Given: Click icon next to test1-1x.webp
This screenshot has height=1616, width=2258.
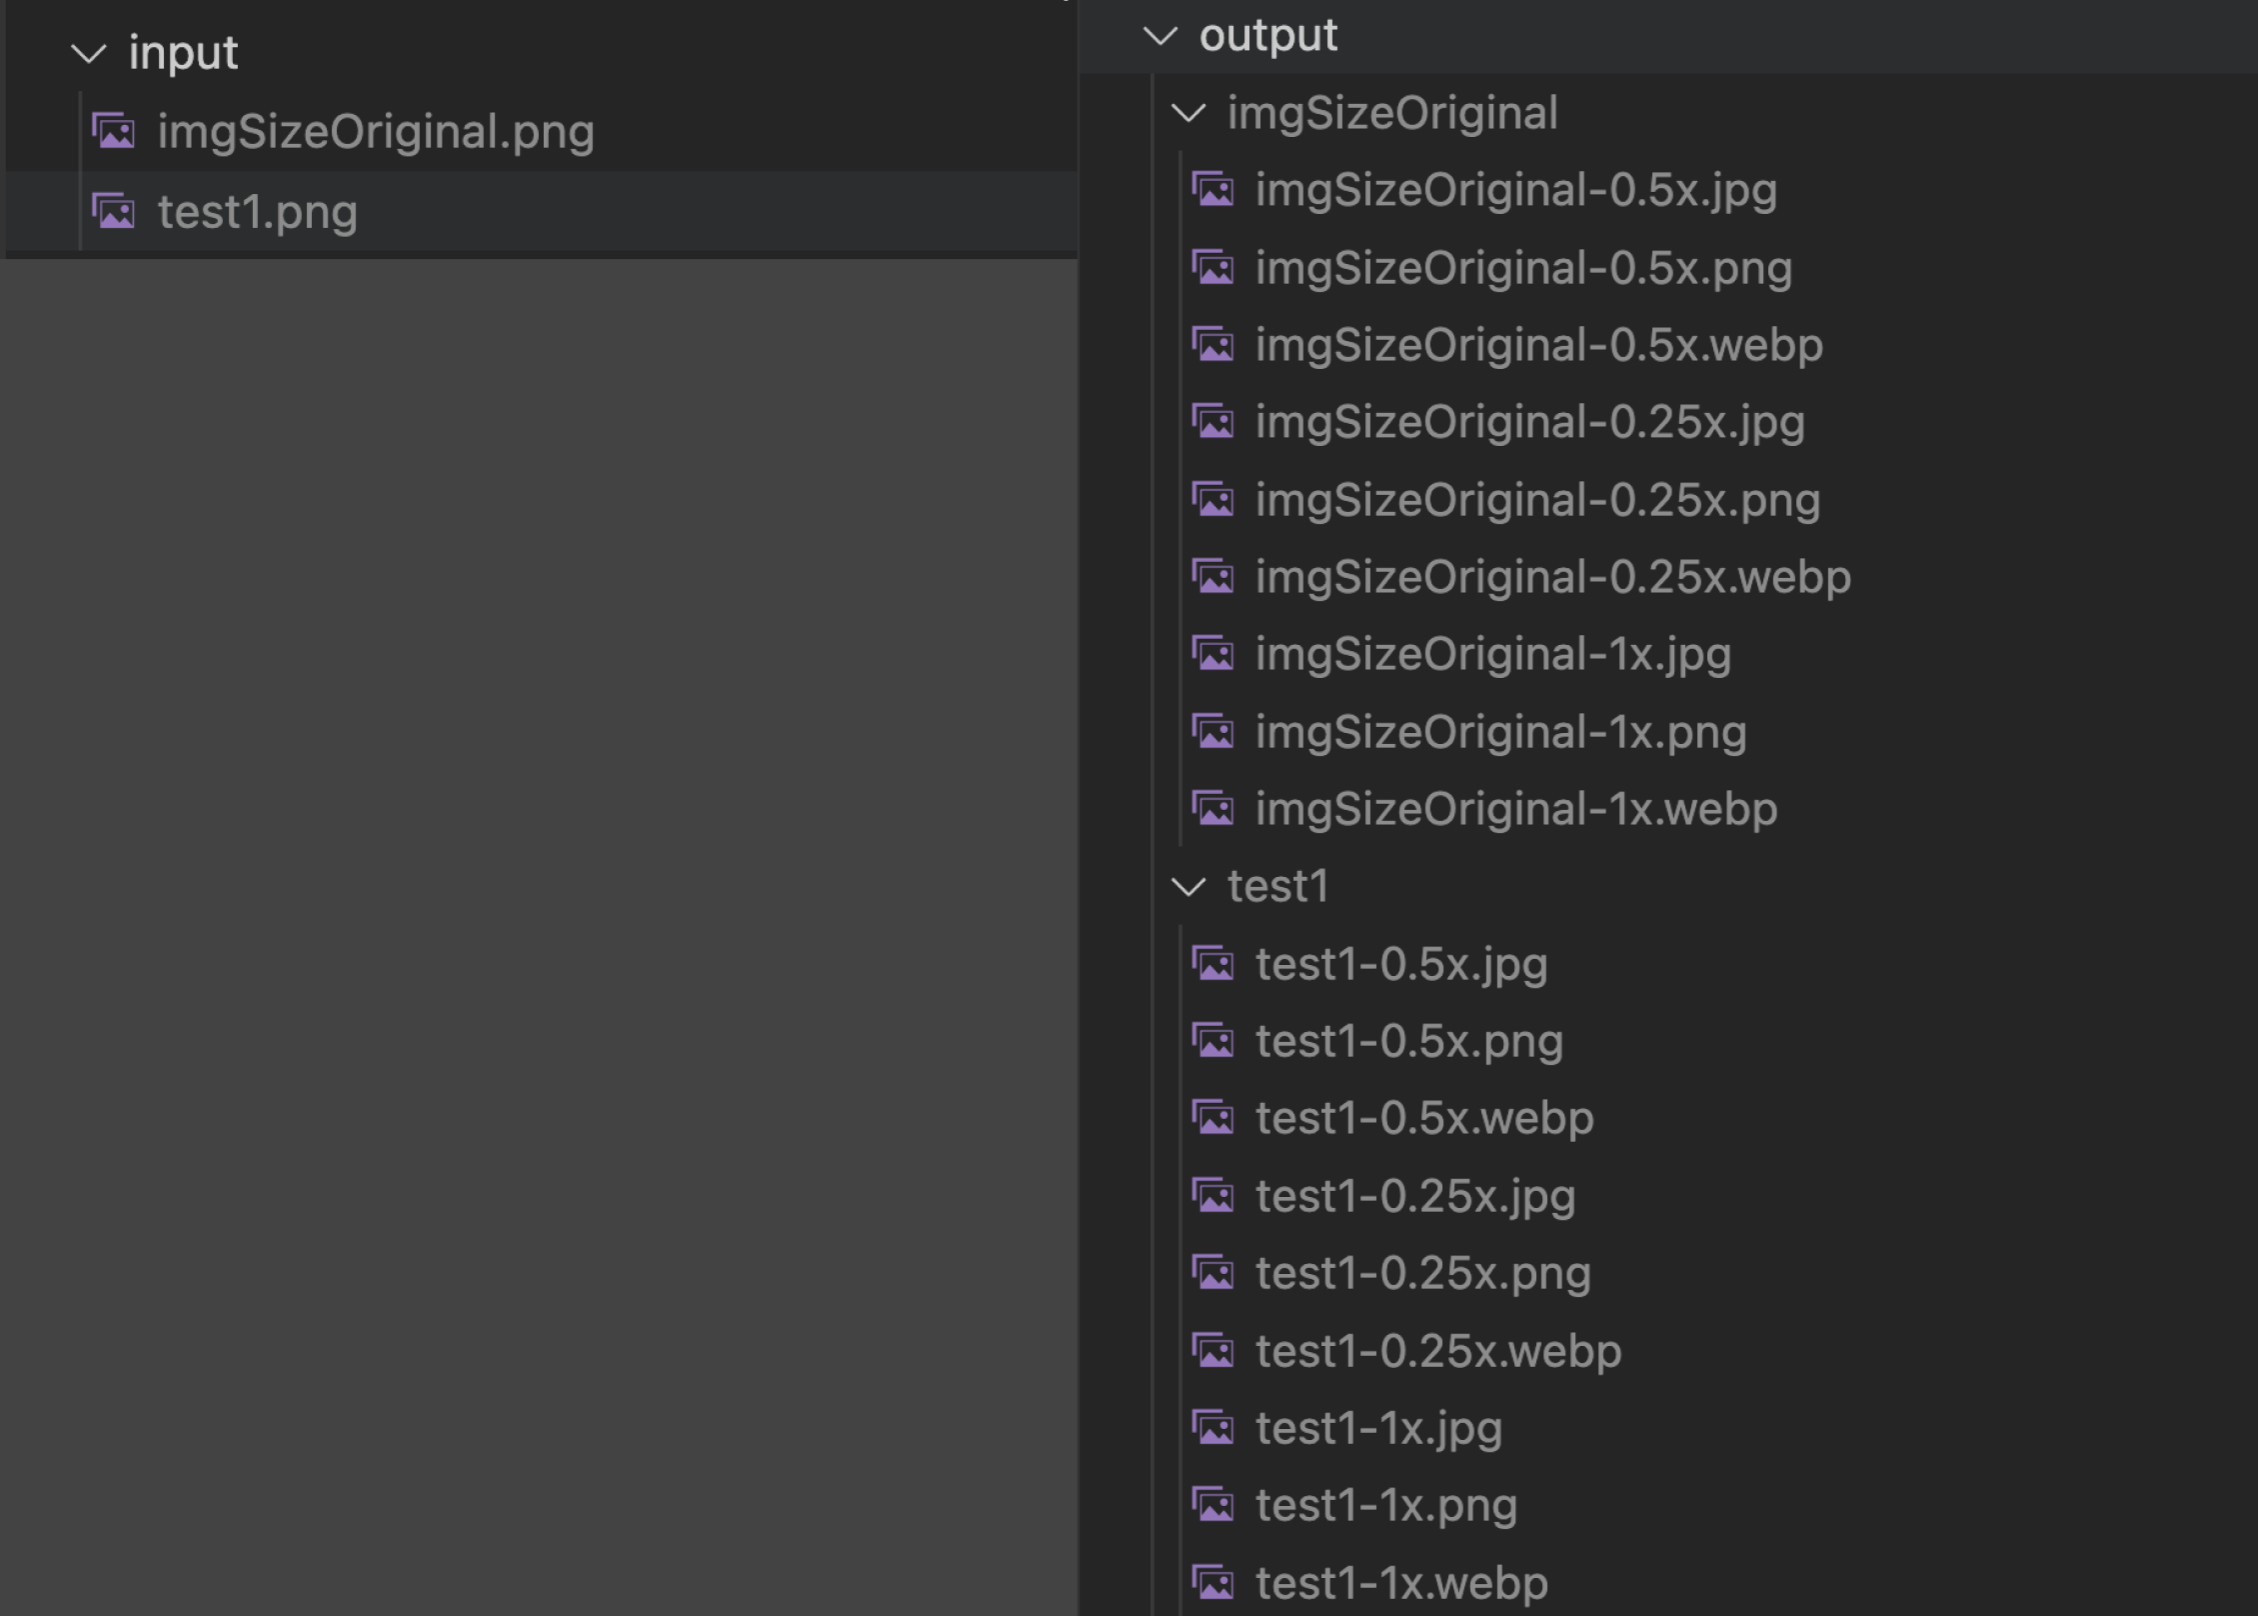Looking at the screenshot, I should (1213, 1583).
